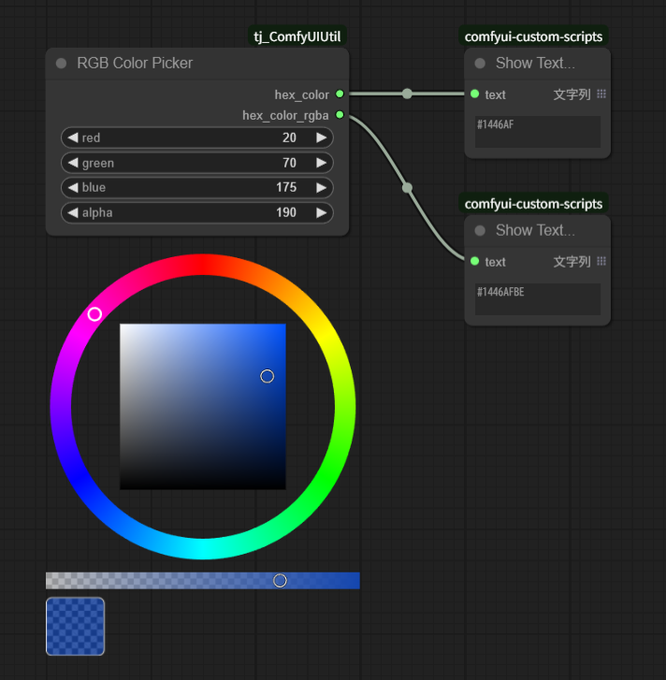Click the hex_color output label
The image size is (666, 680).
coord(302,95)
